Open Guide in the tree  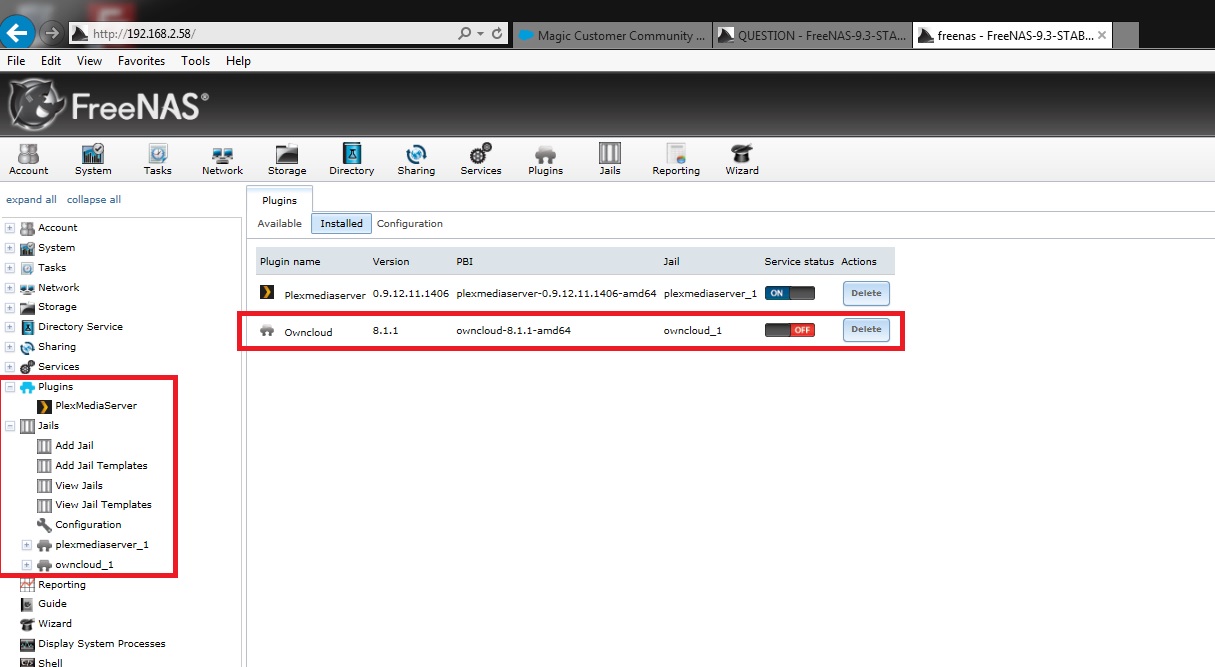point(52,604)
